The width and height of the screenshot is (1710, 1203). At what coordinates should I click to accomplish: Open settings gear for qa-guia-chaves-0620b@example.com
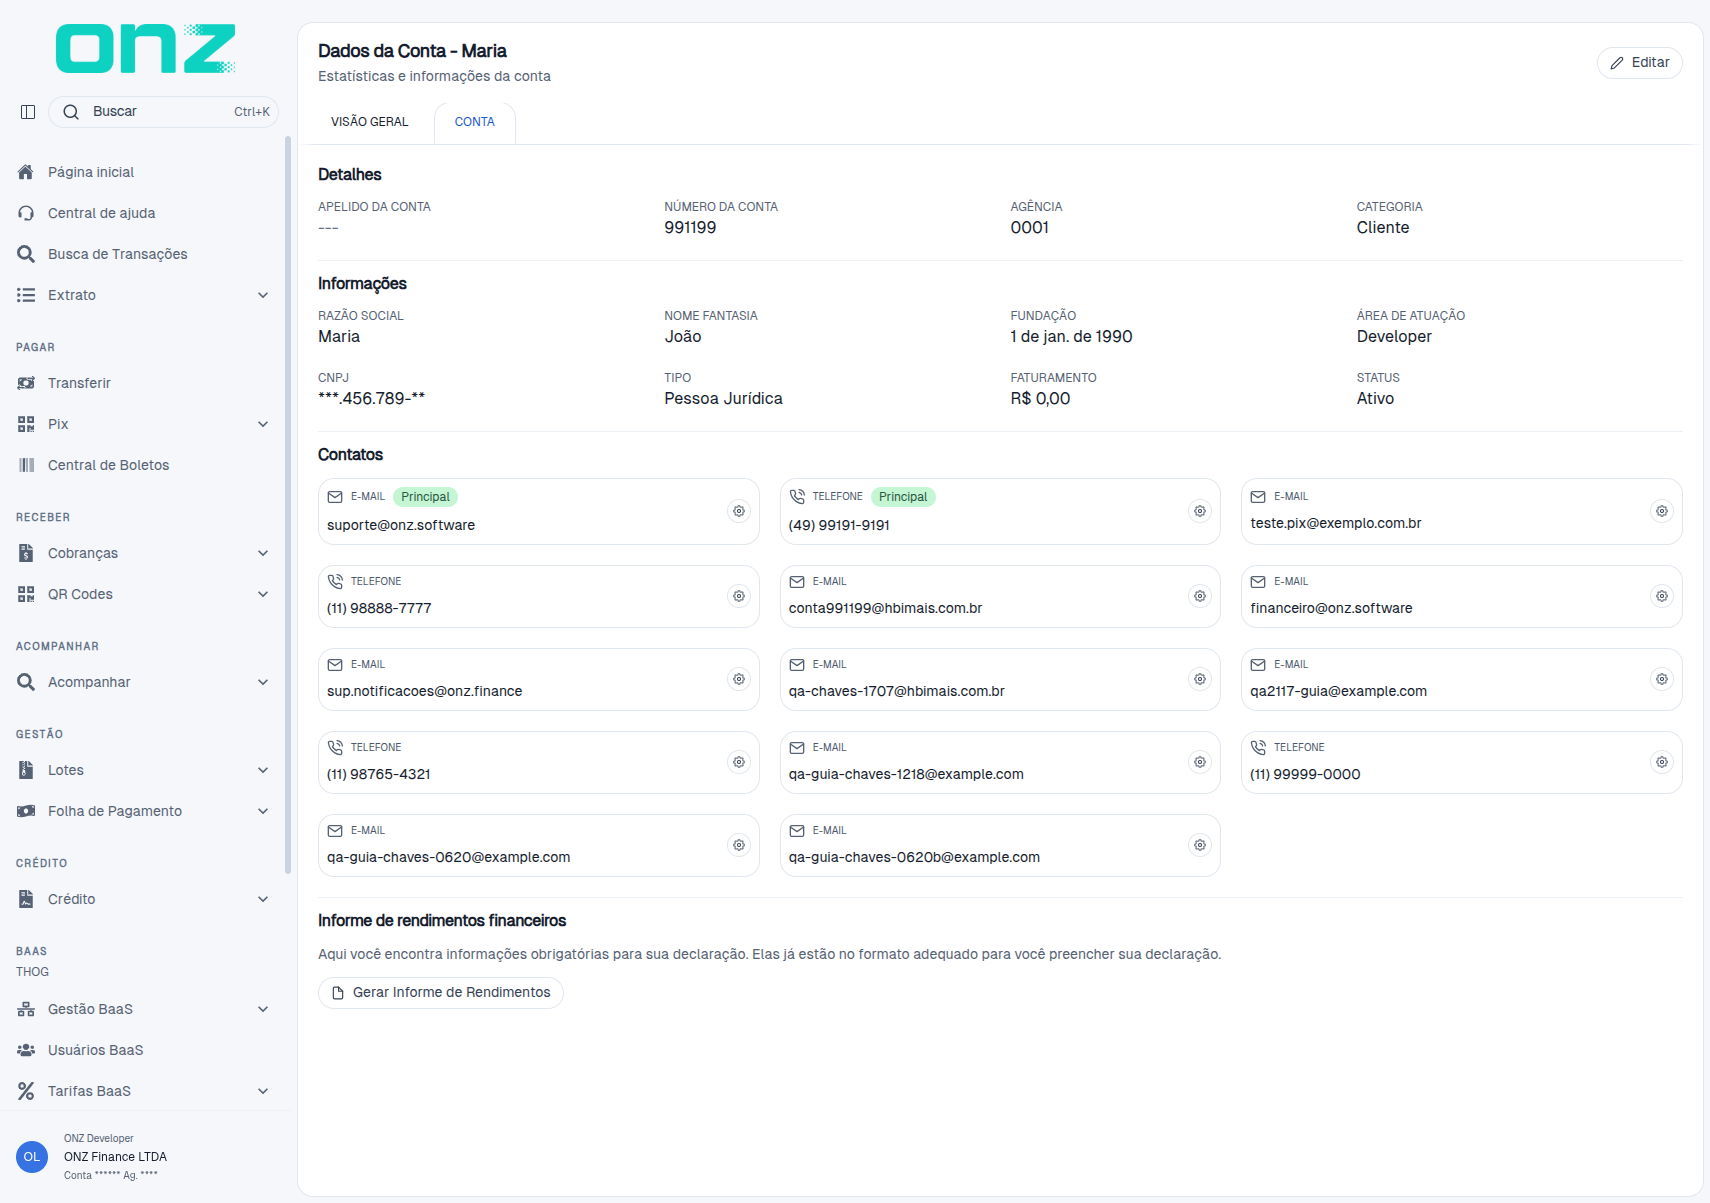(x=1200, y=845)
